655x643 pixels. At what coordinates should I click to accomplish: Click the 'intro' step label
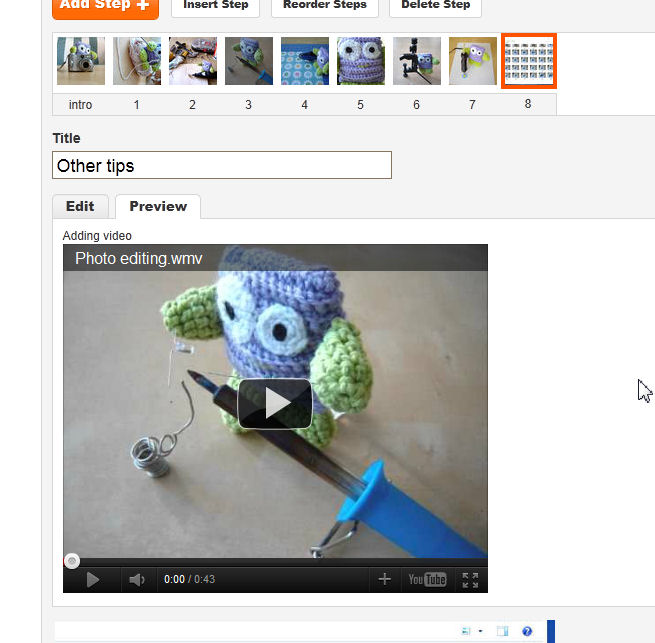[x=80, y=104]
